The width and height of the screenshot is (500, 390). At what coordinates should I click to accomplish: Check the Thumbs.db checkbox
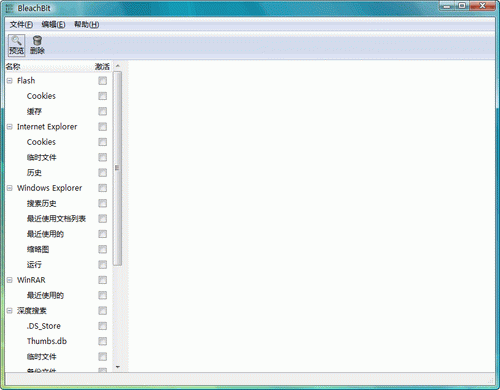[103, 341]
